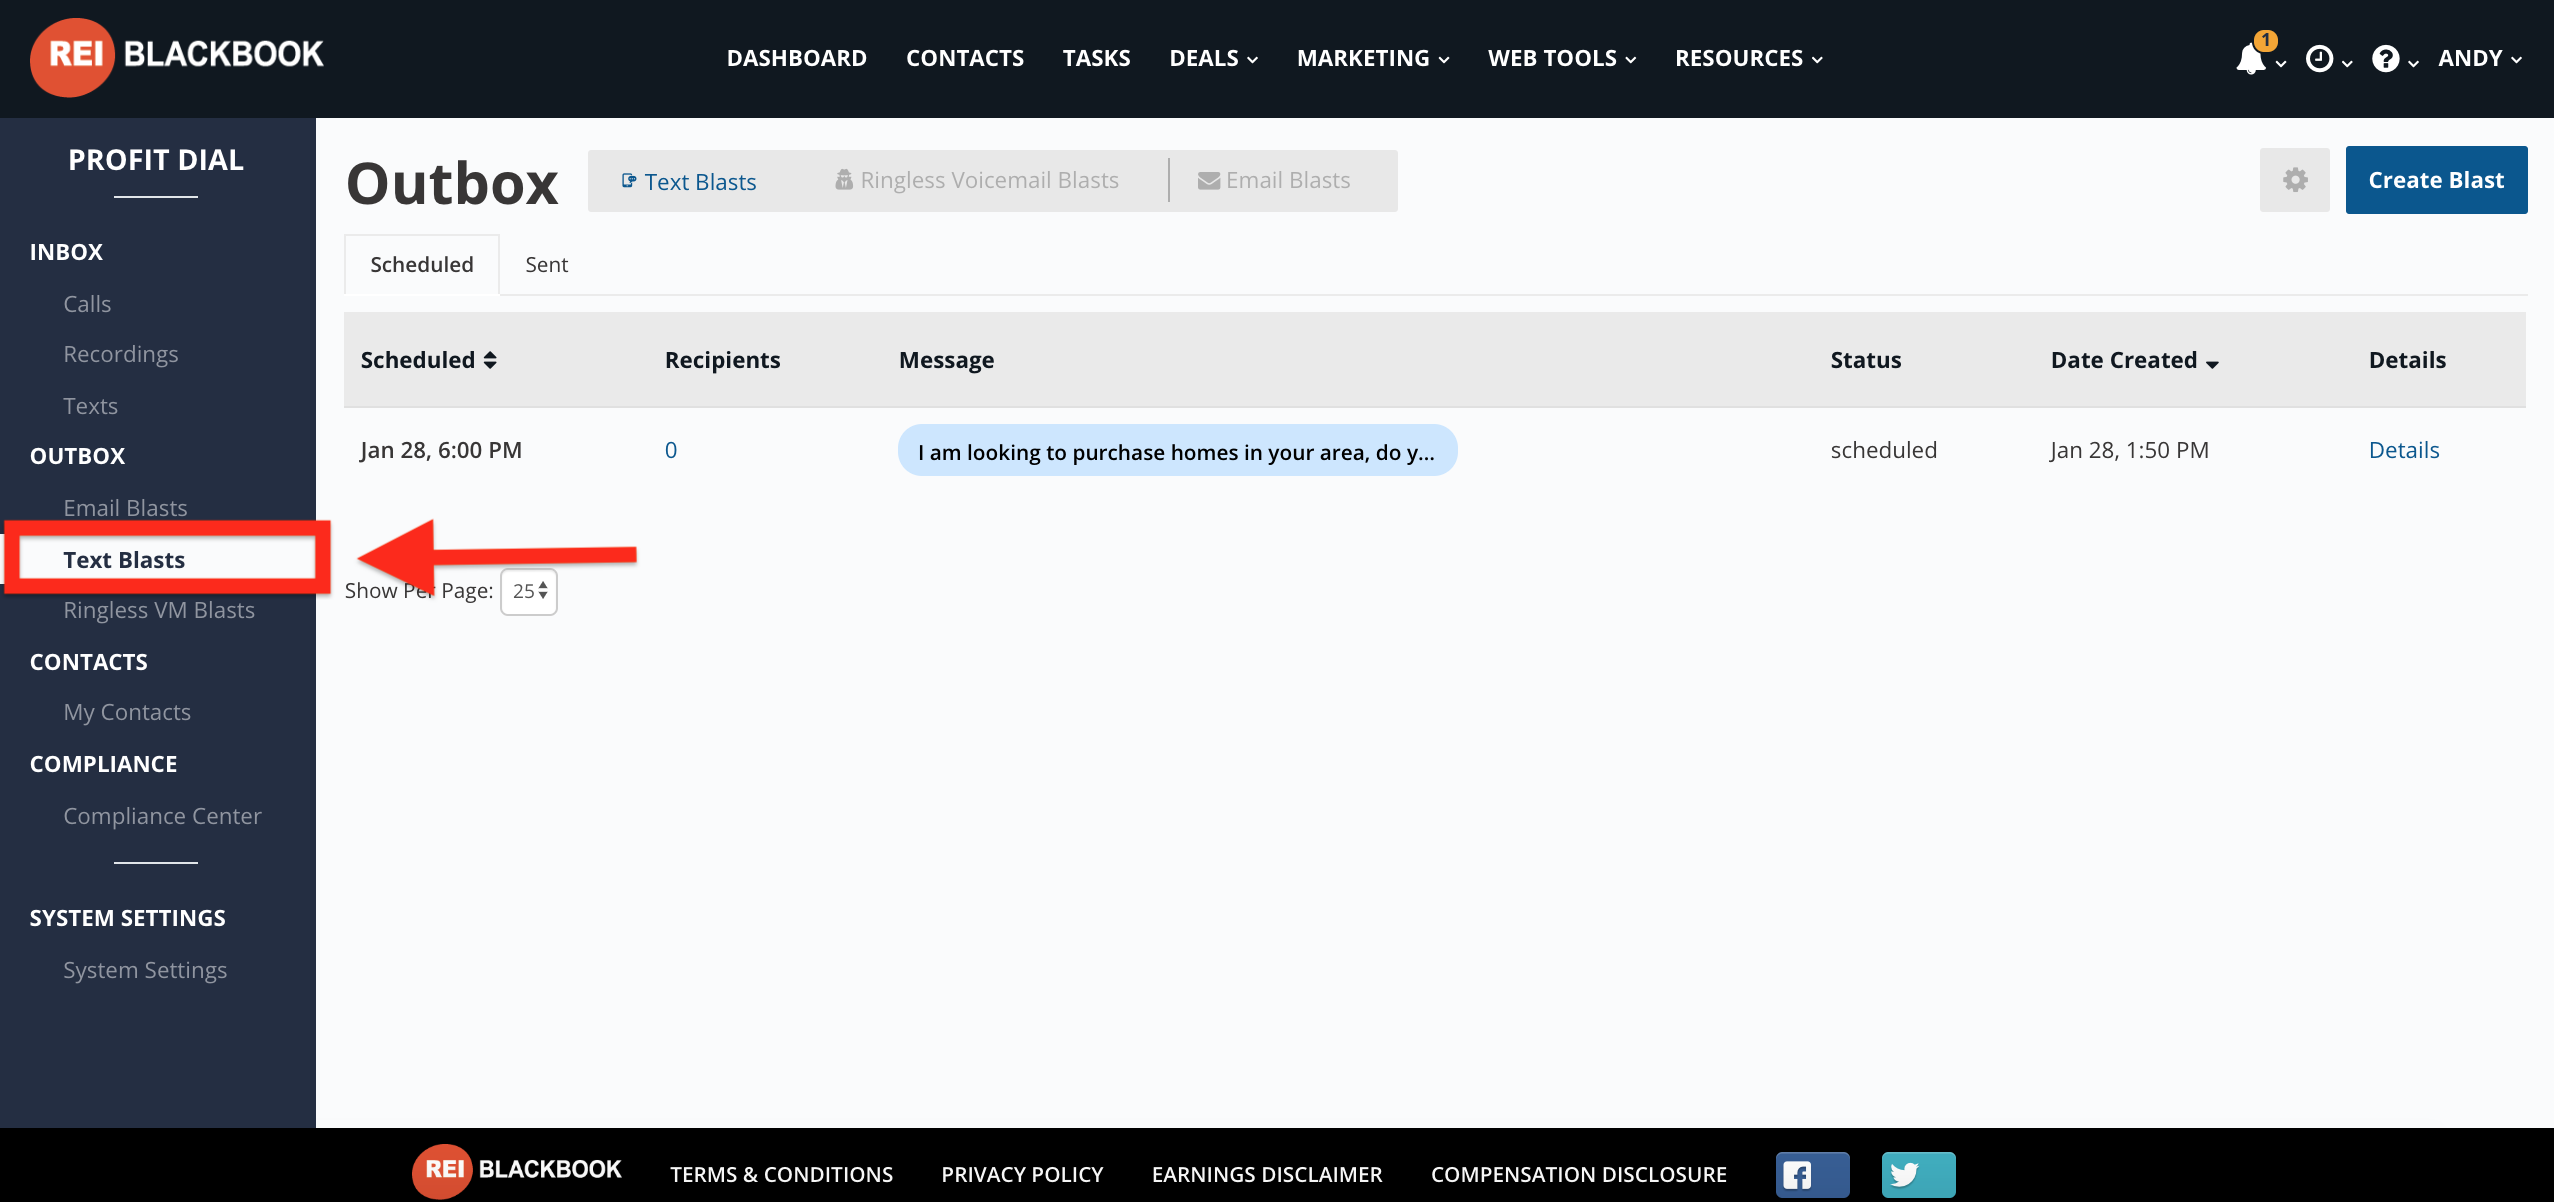Go to DASHBOARD
Screen dimensions: 2554x1202
(x=796, y=58)
